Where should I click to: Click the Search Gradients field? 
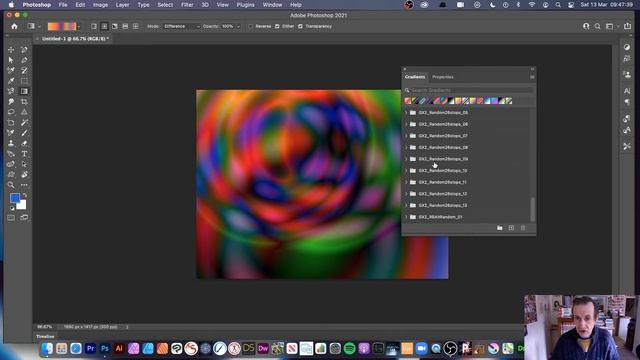pyautogui.click(x=469, y=90)
